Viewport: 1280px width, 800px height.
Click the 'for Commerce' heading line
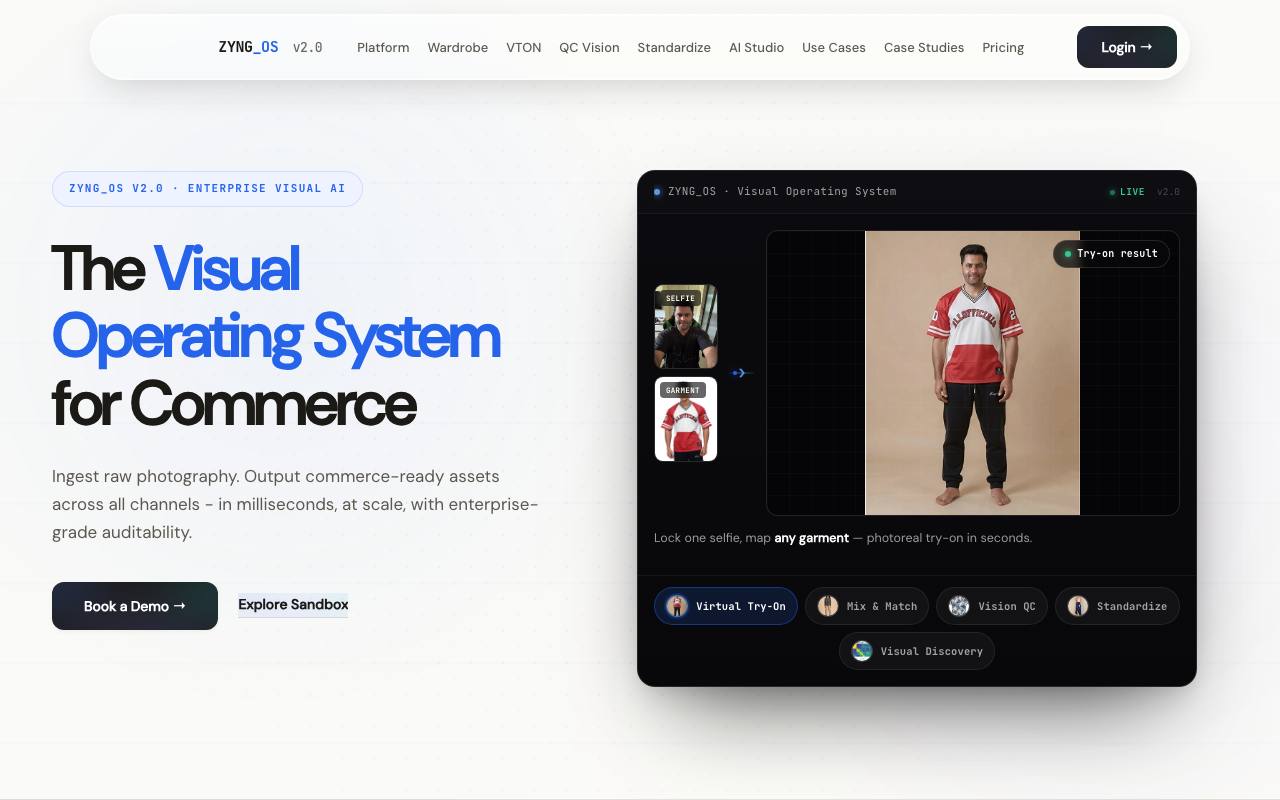234,404
